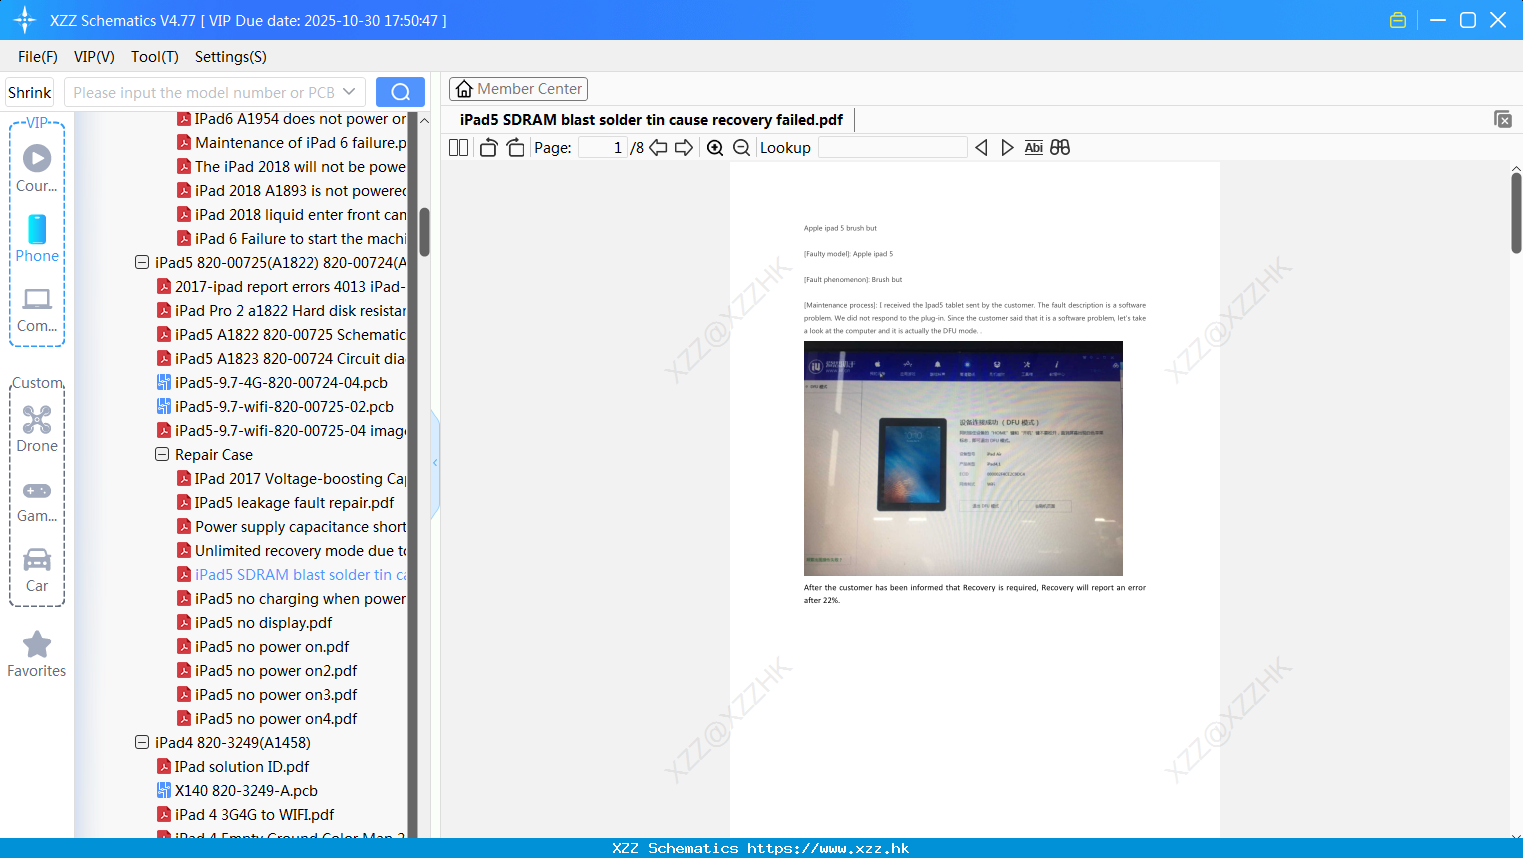
Task: Open iPad5 A1822 820-00725 Schematic
Action: [290, 335]
